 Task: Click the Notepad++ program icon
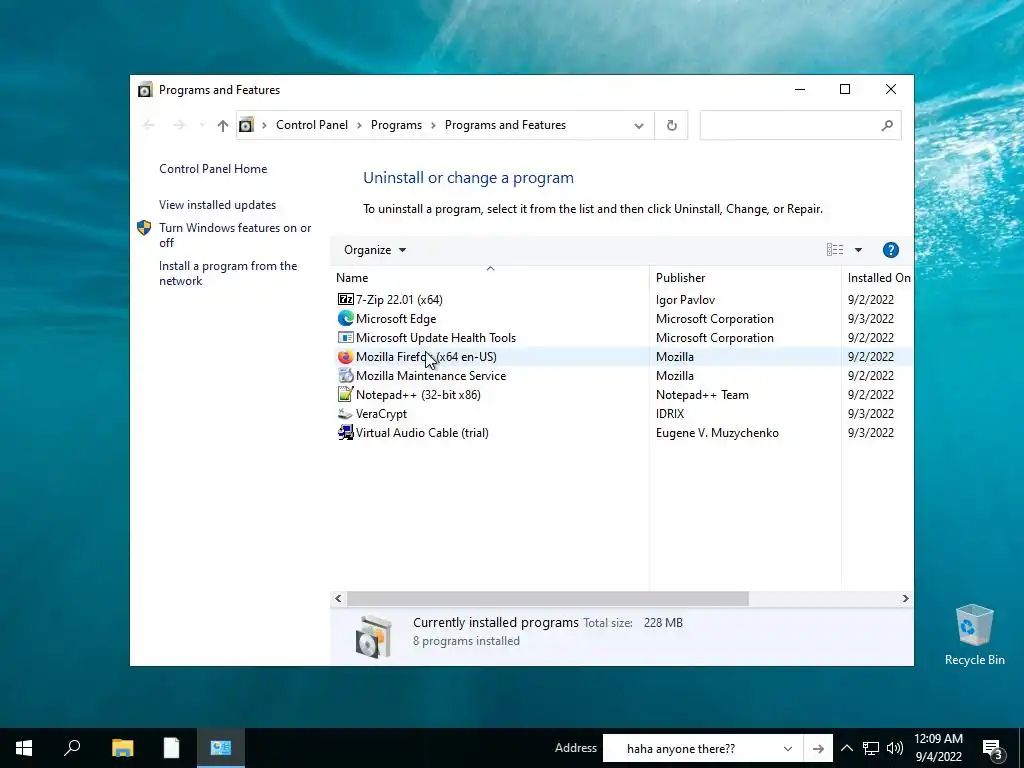[345, 394]
